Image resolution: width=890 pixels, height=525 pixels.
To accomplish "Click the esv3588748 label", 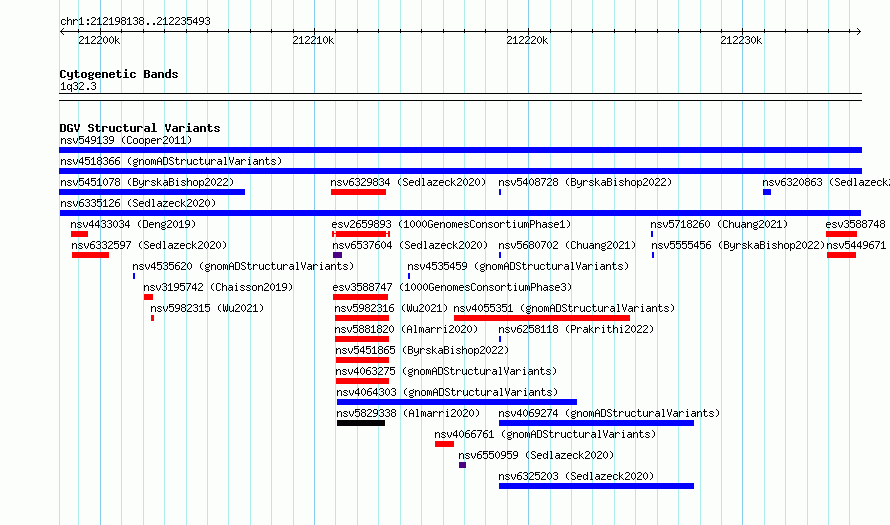I will pyautogui.click(x=855, y=224).
